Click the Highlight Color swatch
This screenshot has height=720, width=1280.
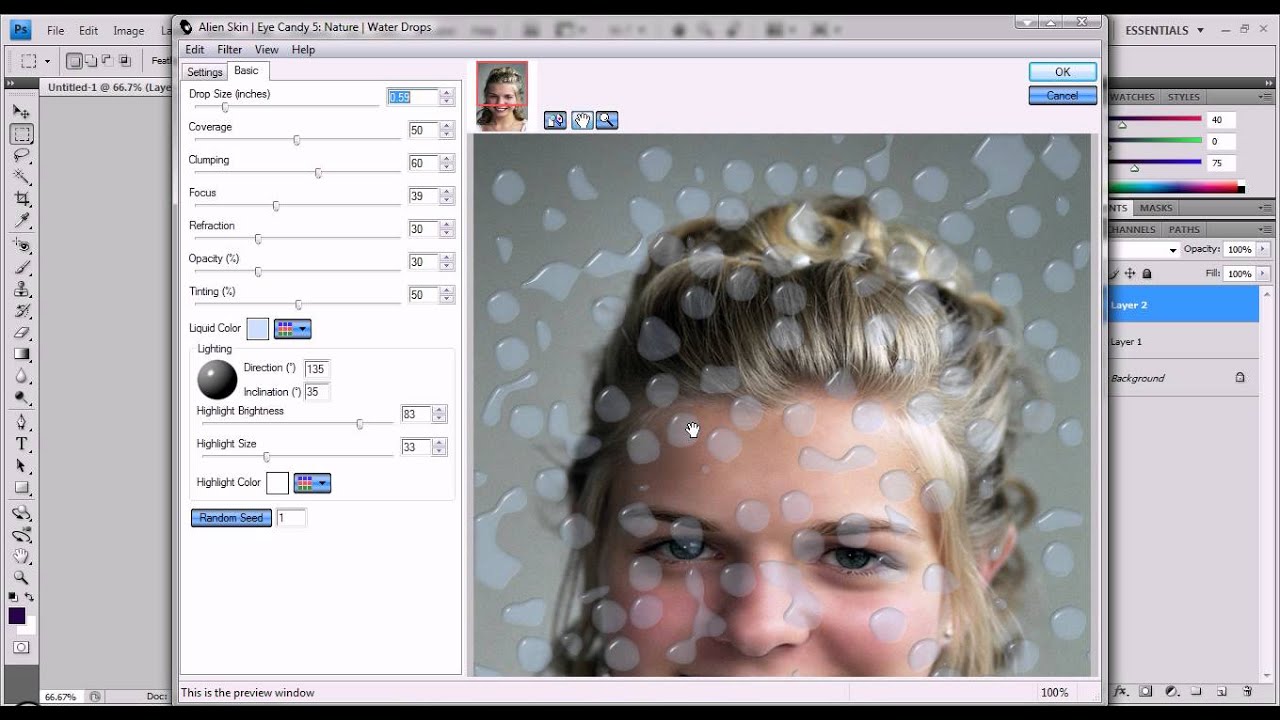tap(277, 483)
